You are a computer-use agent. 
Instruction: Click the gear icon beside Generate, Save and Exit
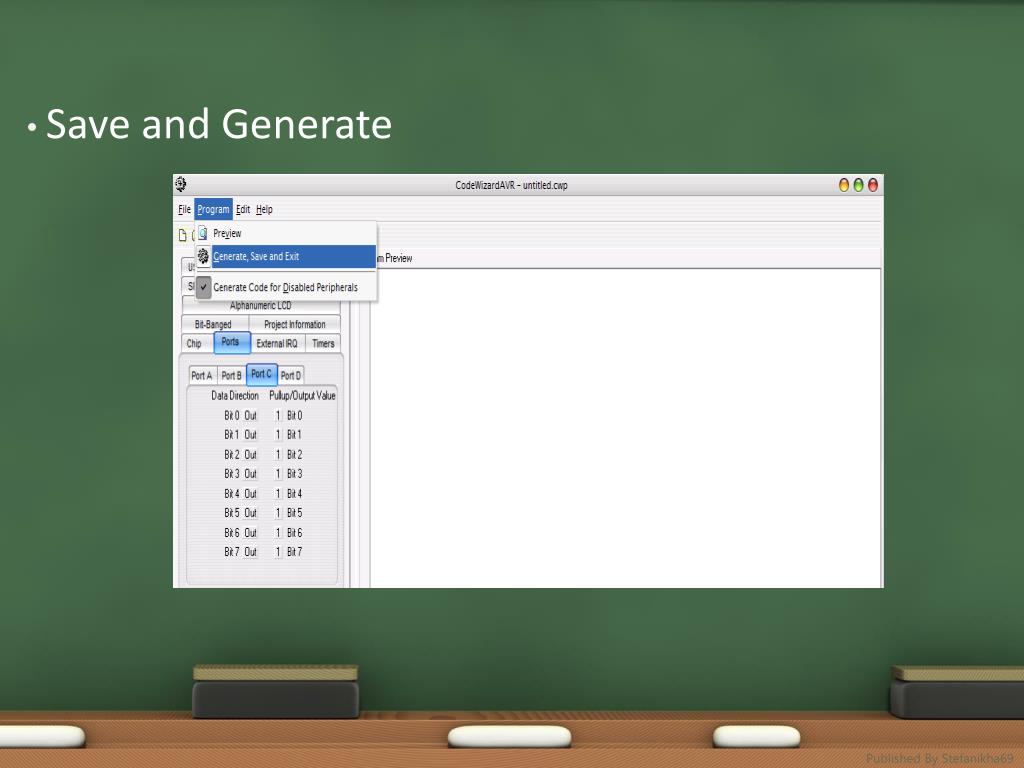(203, 257)
